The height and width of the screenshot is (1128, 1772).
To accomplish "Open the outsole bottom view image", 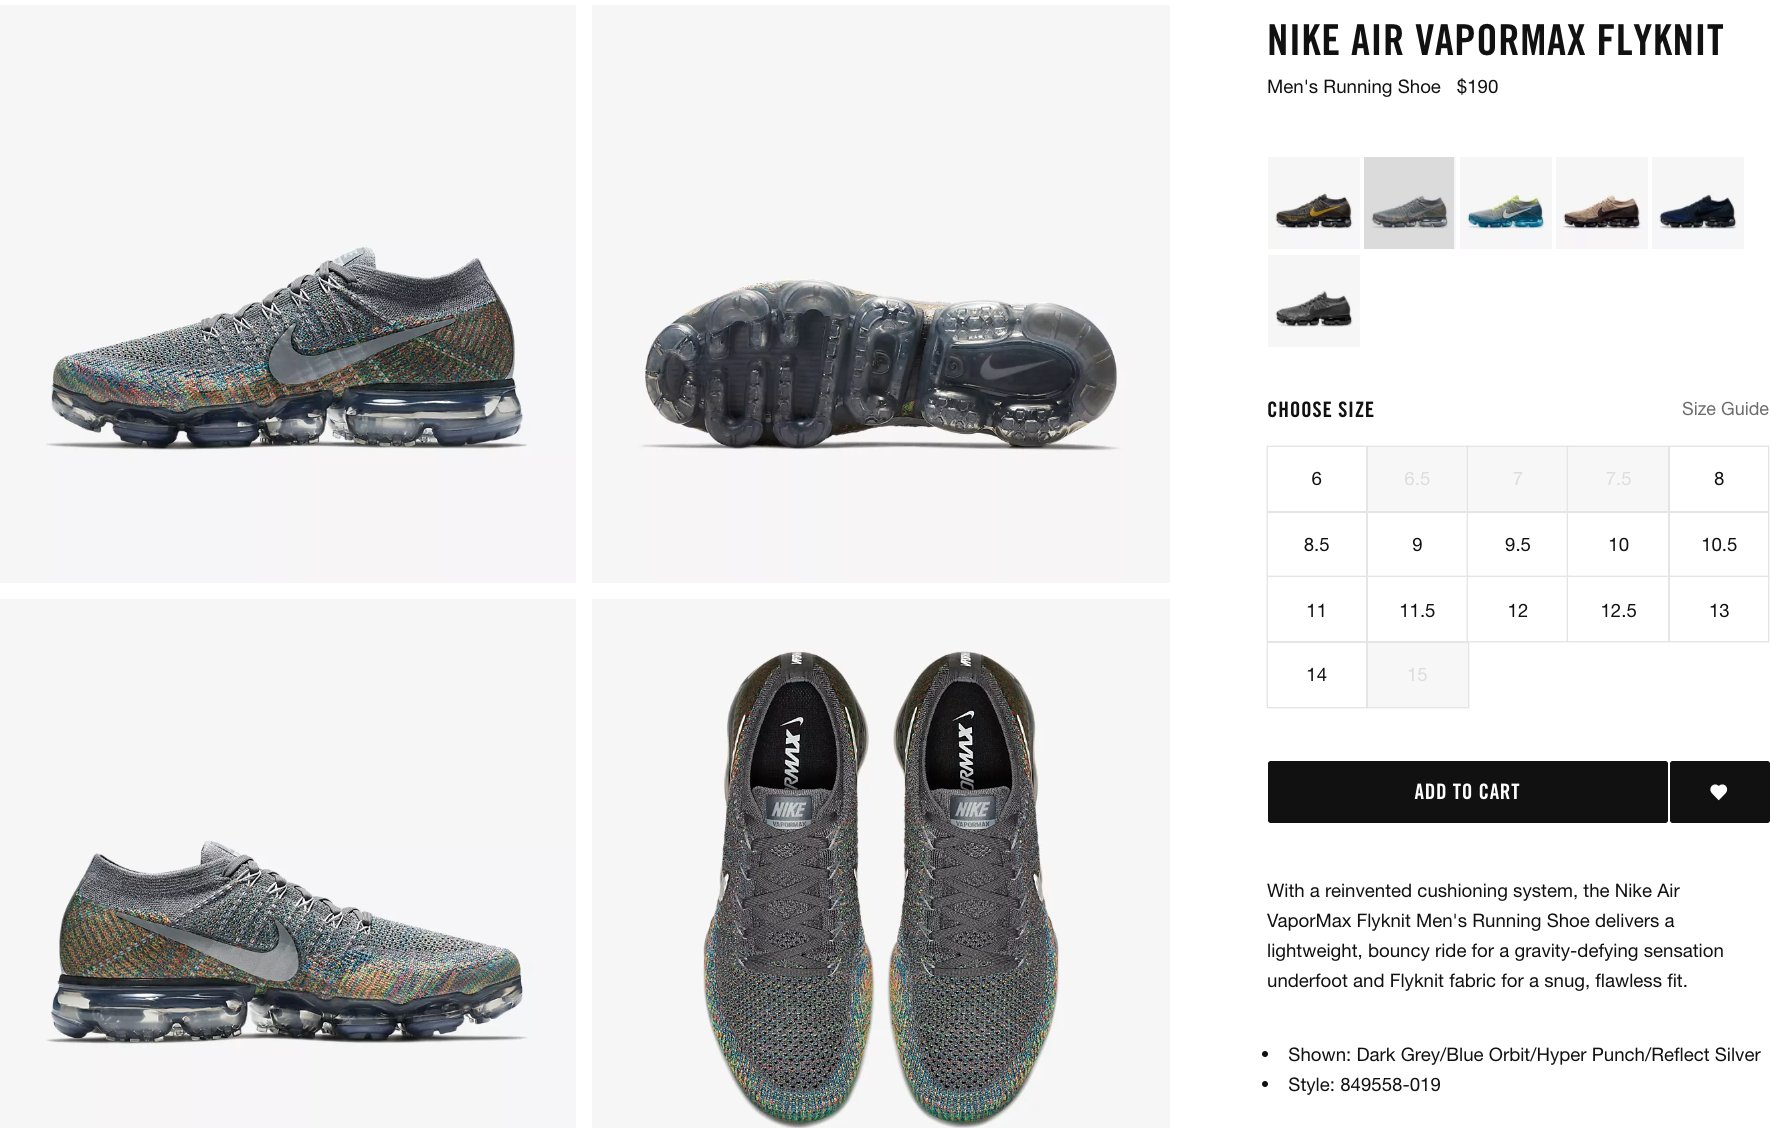I will coord(880,293).
